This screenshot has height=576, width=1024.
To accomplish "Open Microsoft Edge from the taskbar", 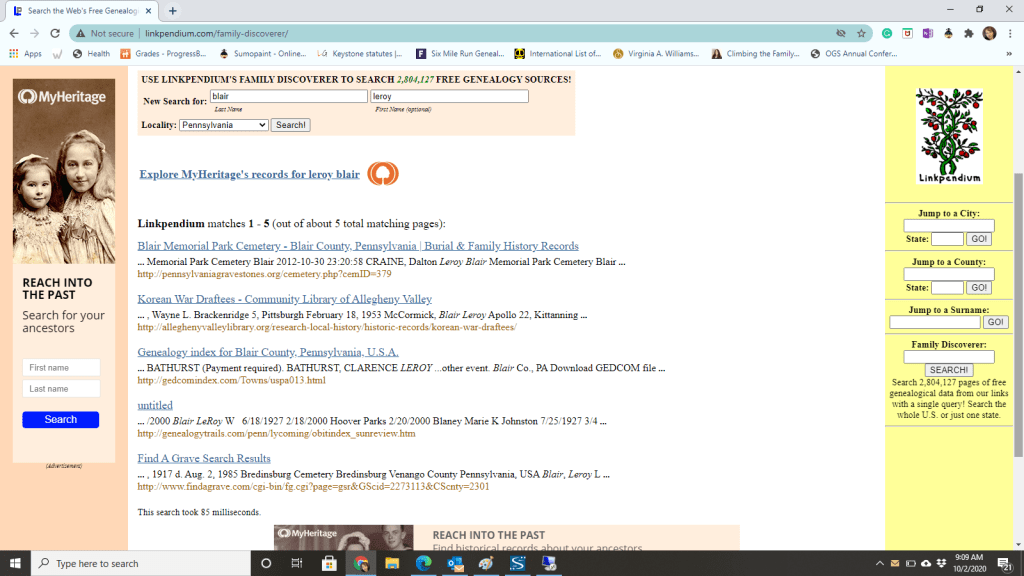I will click(422, 564).
